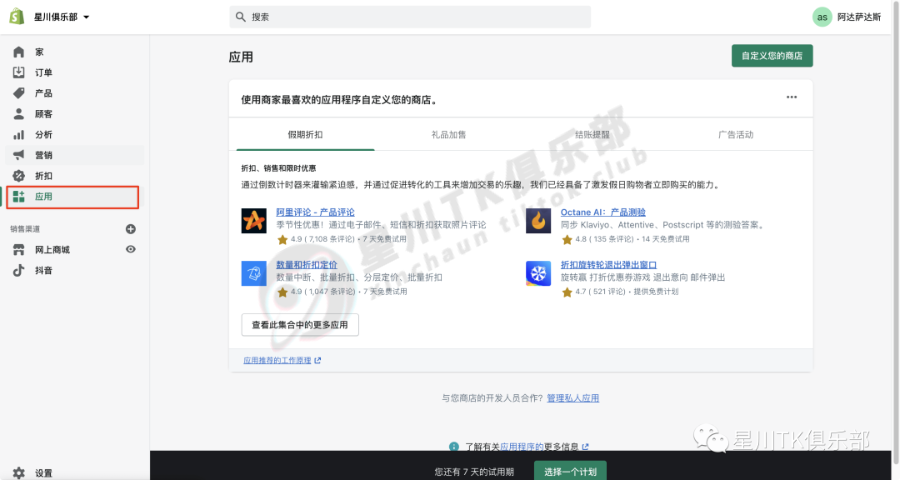The image size is (900, 480).
Task: Click the 抖音 TikTok note icon
Action: pos(19,270)
